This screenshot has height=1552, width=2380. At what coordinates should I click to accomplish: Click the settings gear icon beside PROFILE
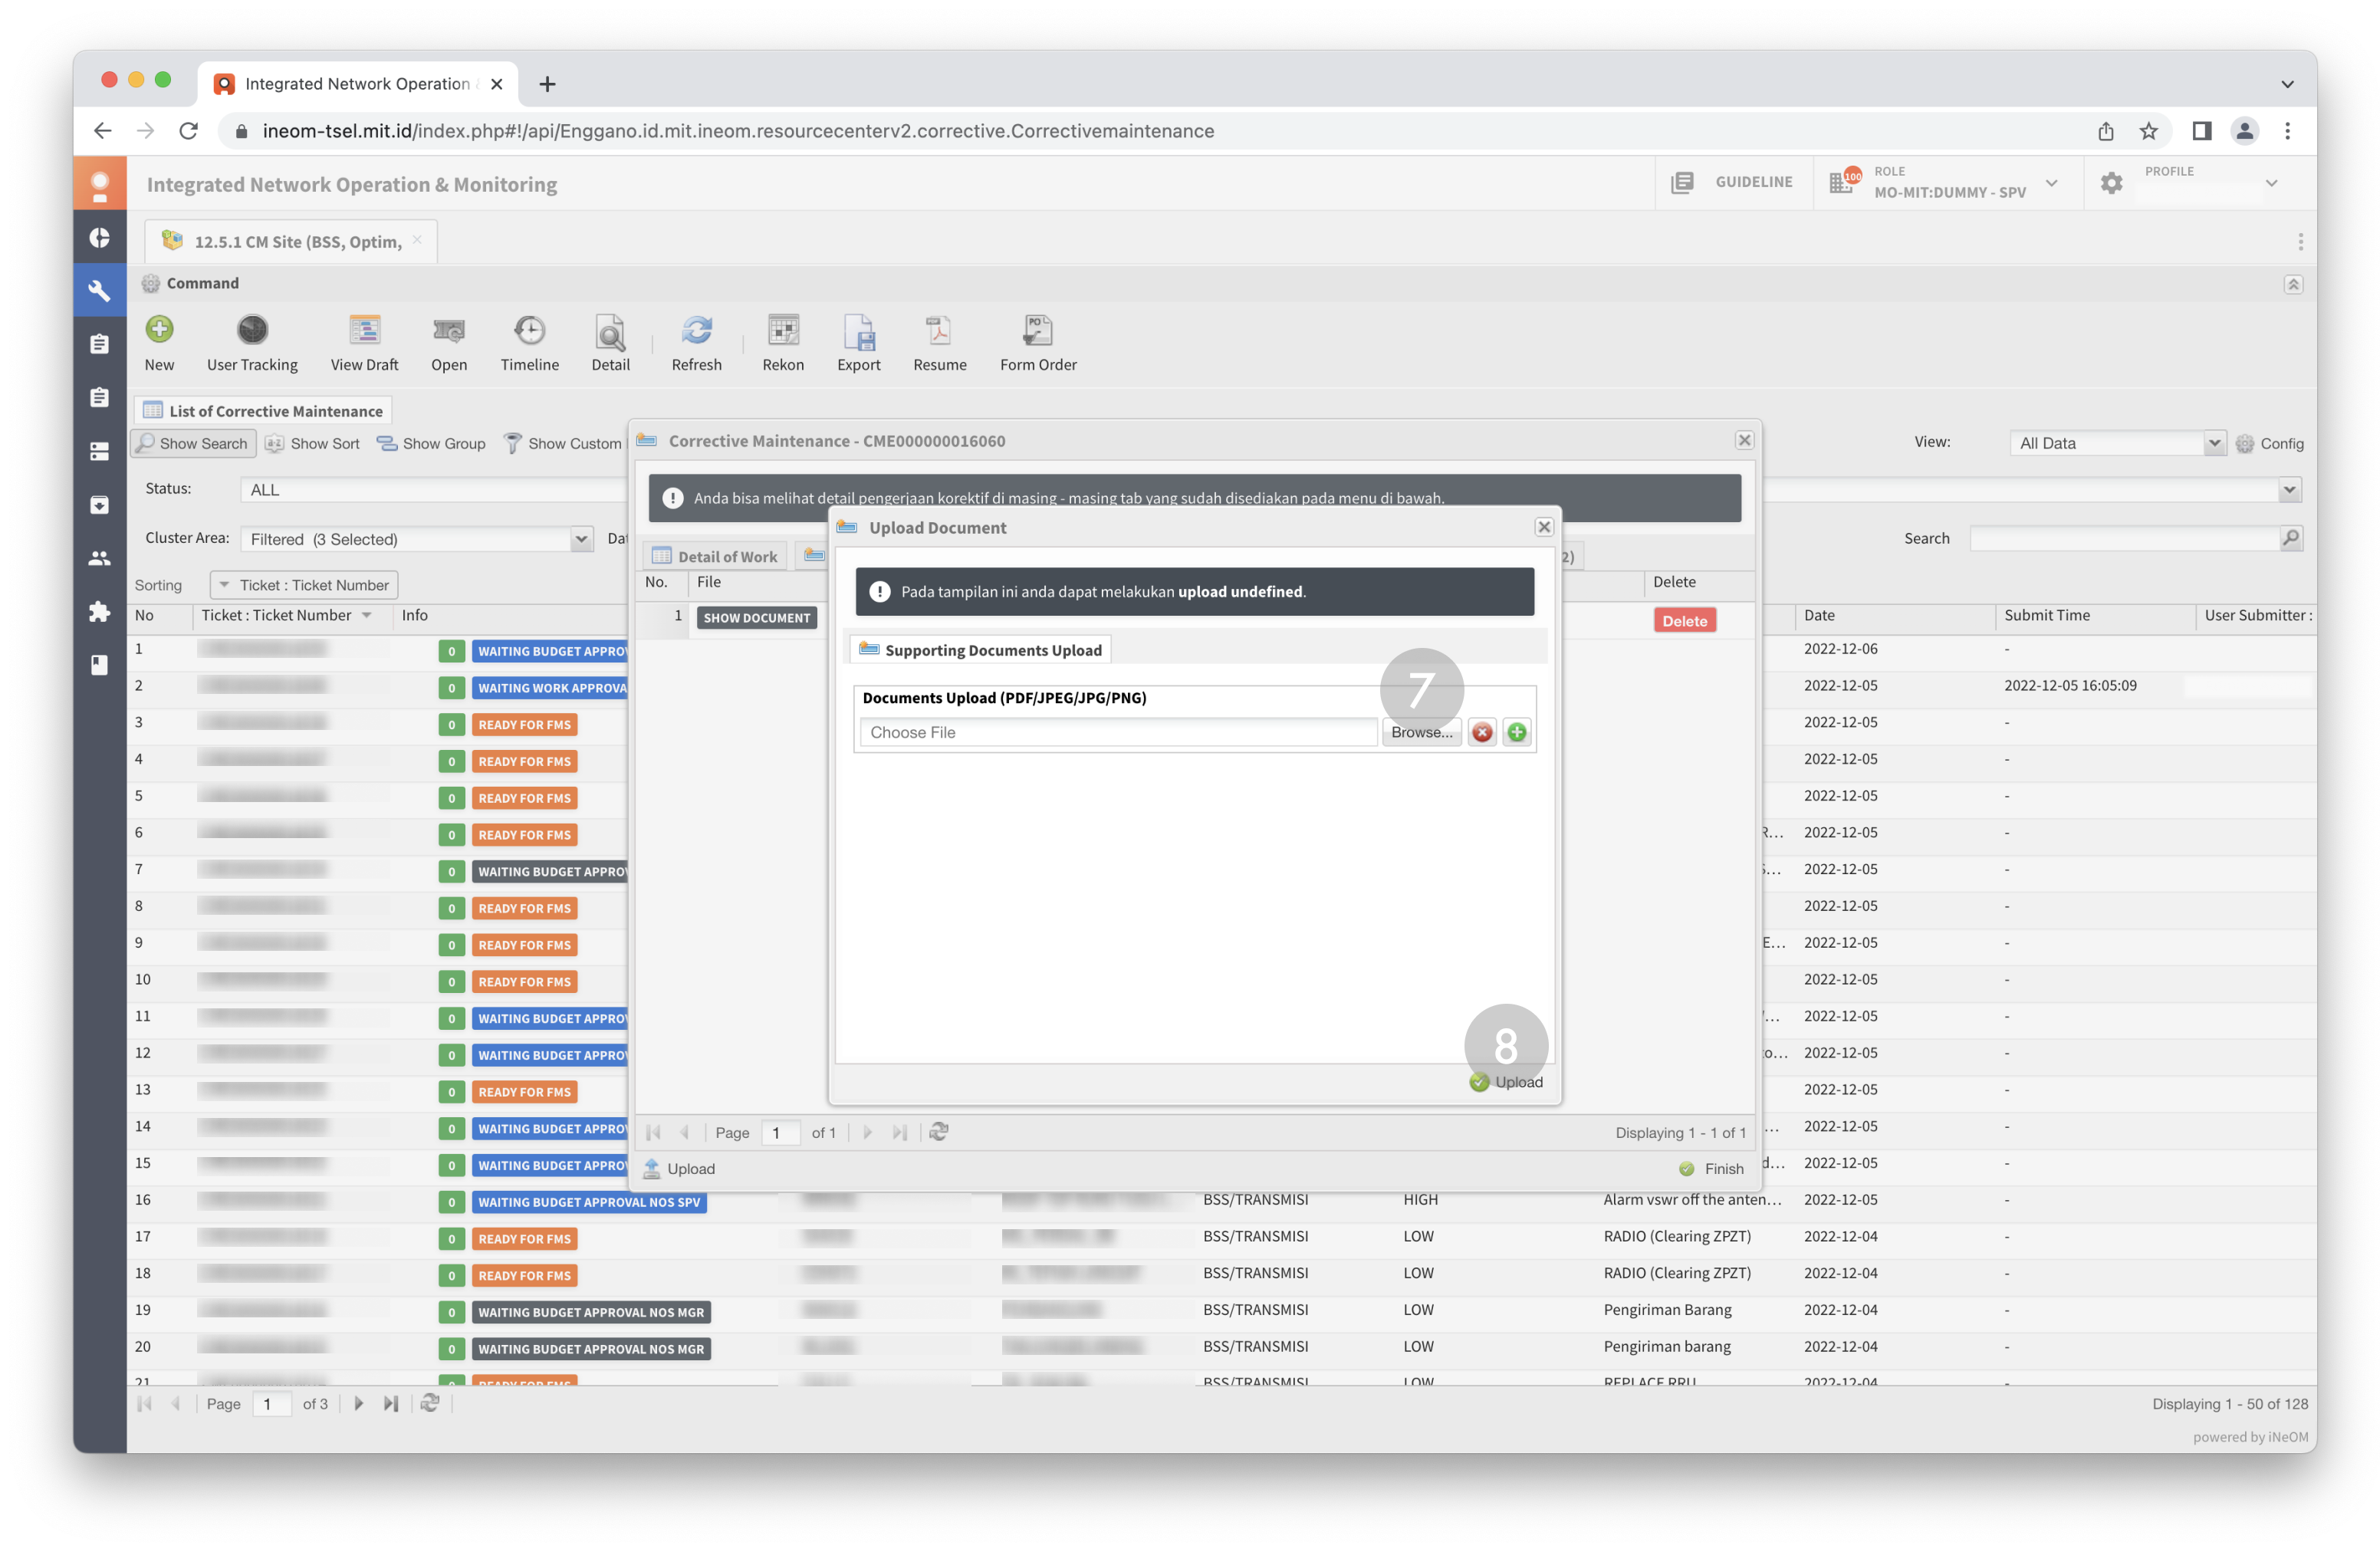pos(2111,183)
